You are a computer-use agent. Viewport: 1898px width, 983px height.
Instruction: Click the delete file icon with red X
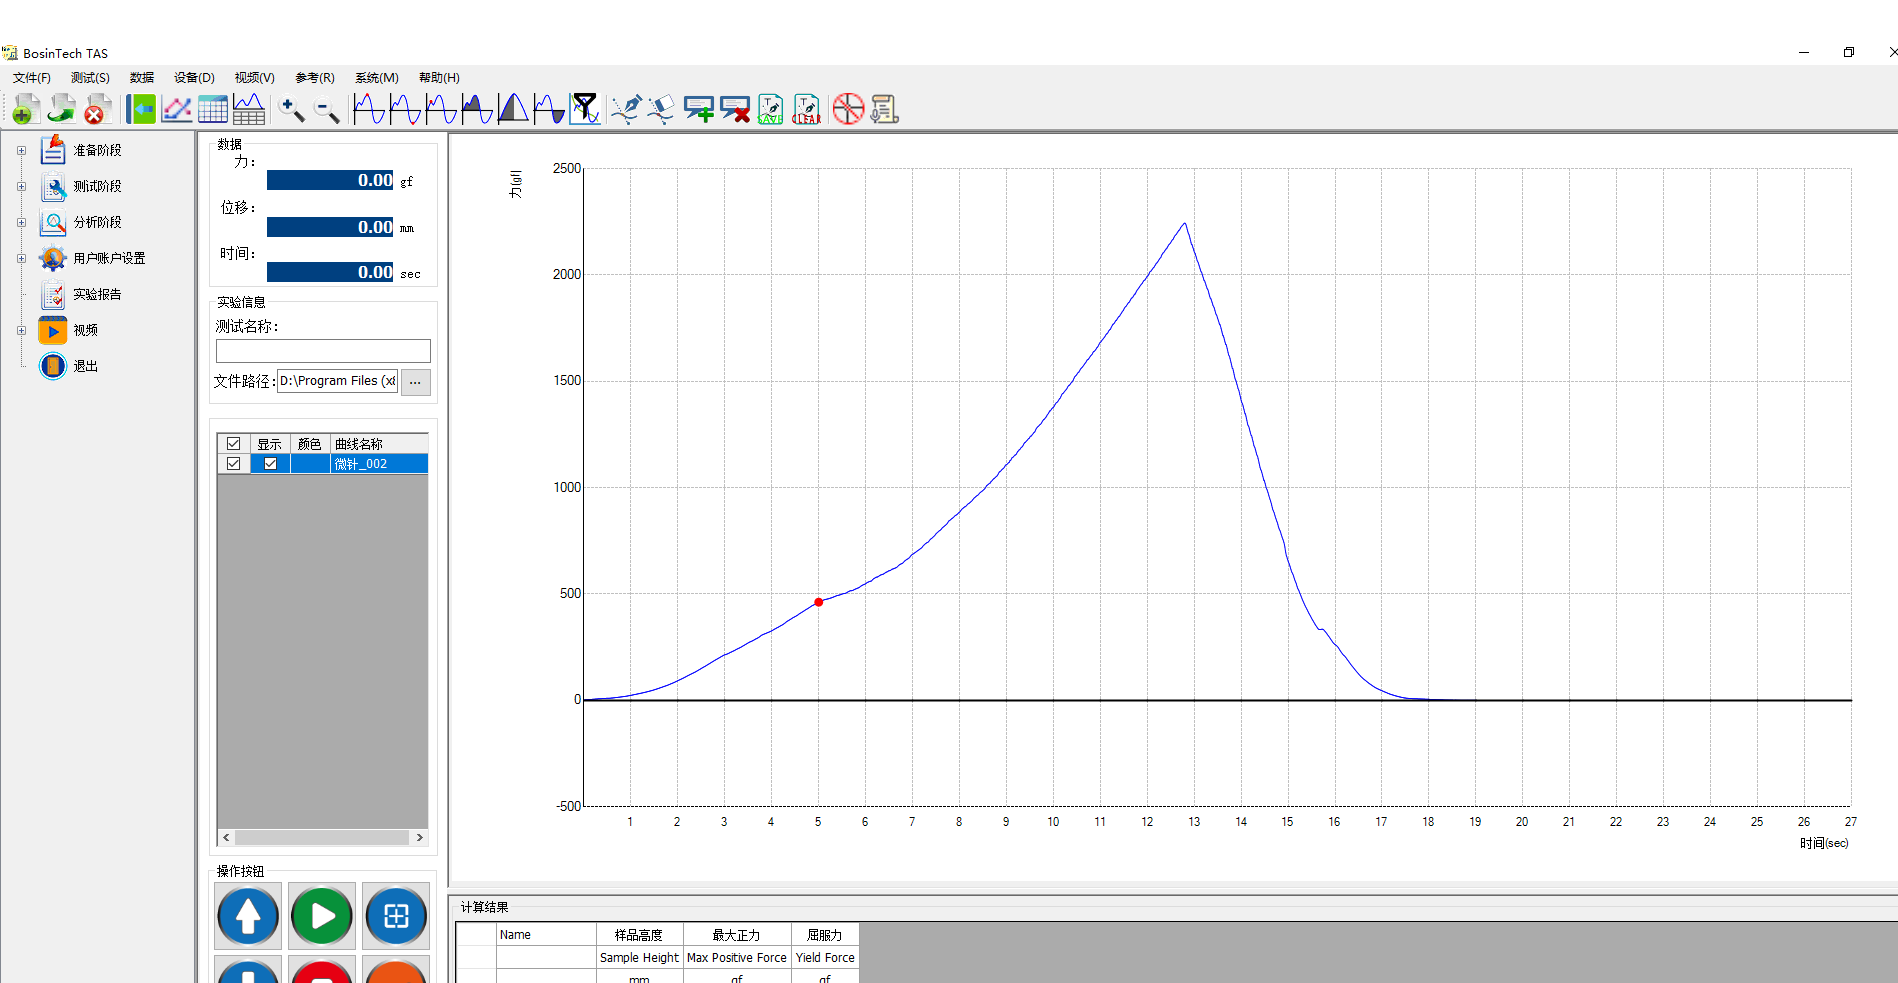(97, 109)
